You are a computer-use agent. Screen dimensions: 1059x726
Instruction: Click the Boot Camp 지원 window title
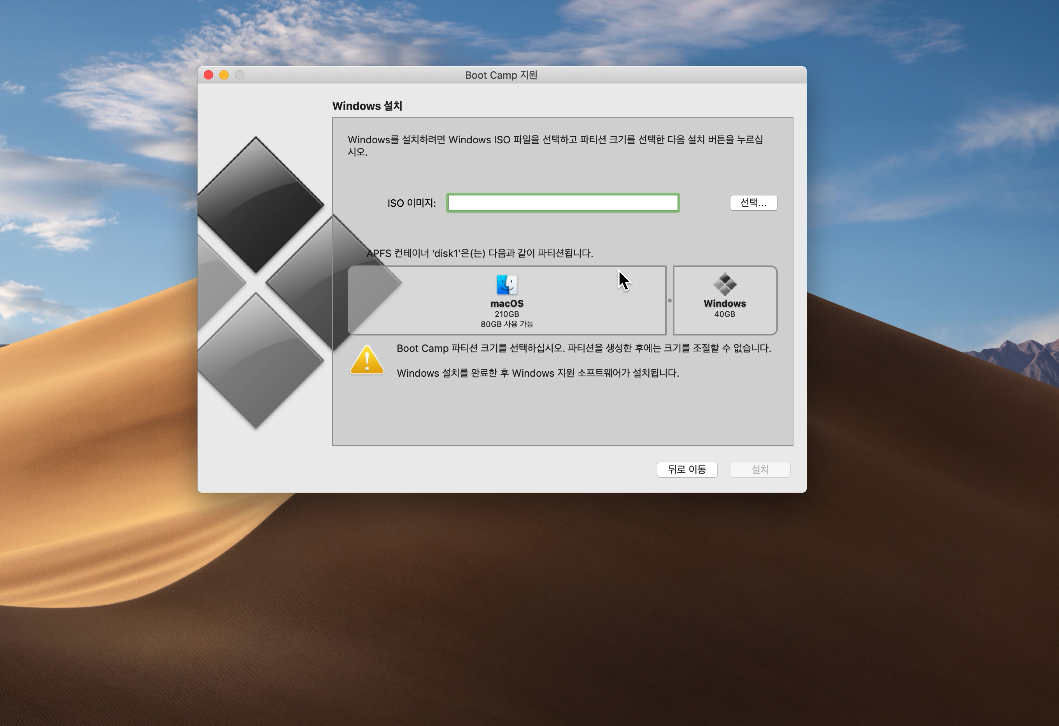coord(501,75)
